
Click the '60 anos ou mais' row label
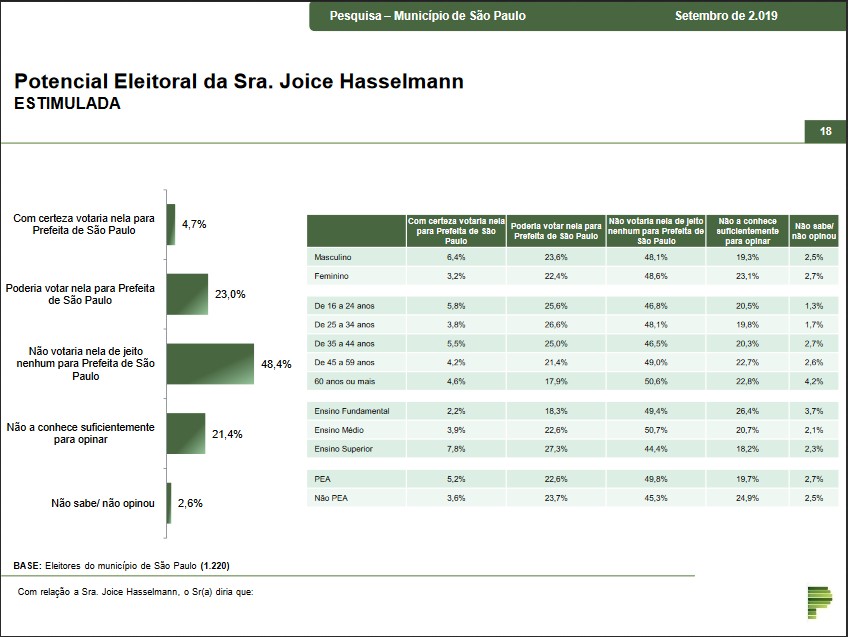click(343, 380)
